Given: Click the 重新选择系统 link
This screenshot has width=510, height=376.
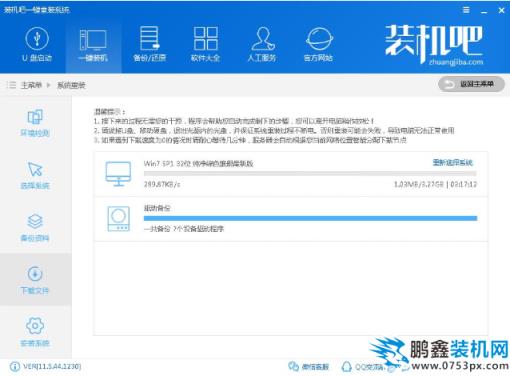Looking at the screenshot, I should tap(453, 162).
